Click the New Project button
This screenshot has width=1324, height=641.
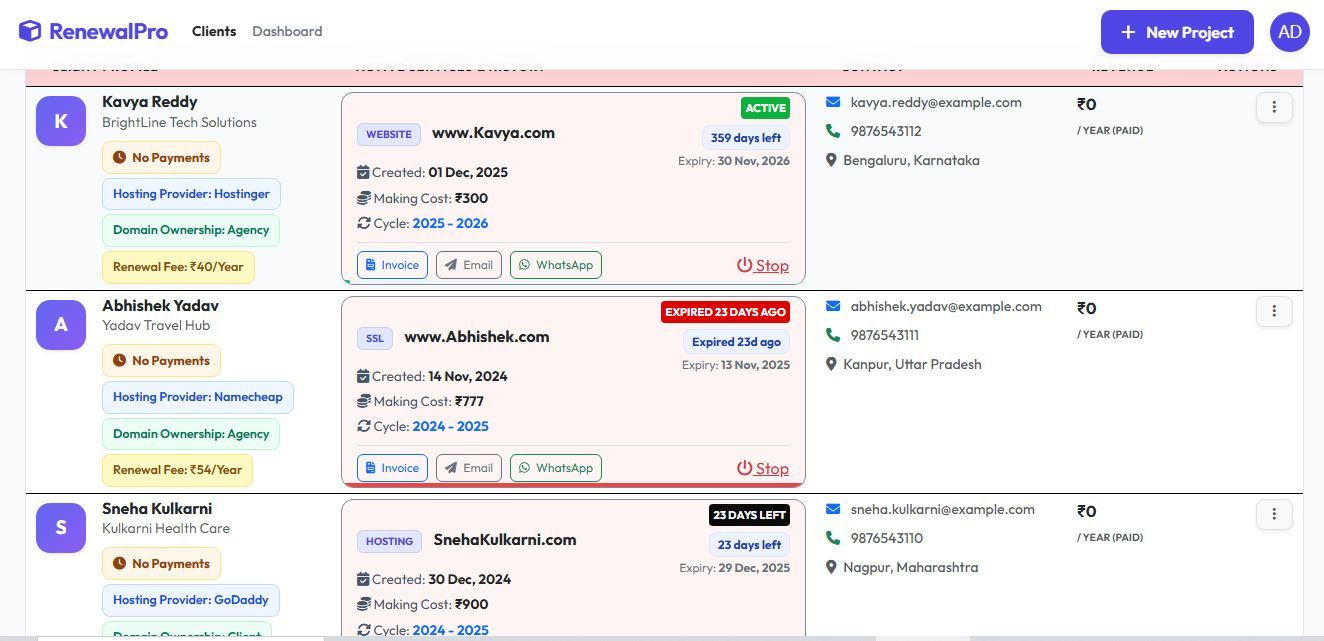[x=1176, y=32]
